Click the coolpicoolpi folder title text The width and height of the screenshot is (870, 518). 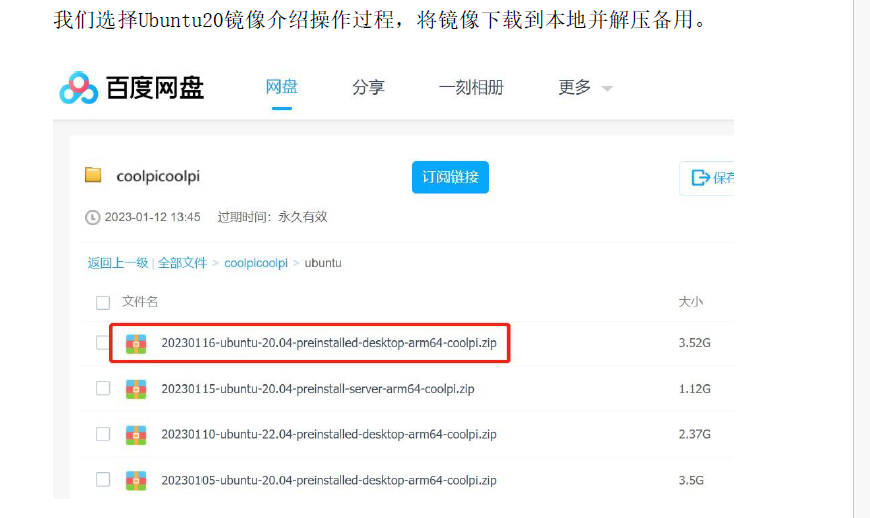coord(158,176)
